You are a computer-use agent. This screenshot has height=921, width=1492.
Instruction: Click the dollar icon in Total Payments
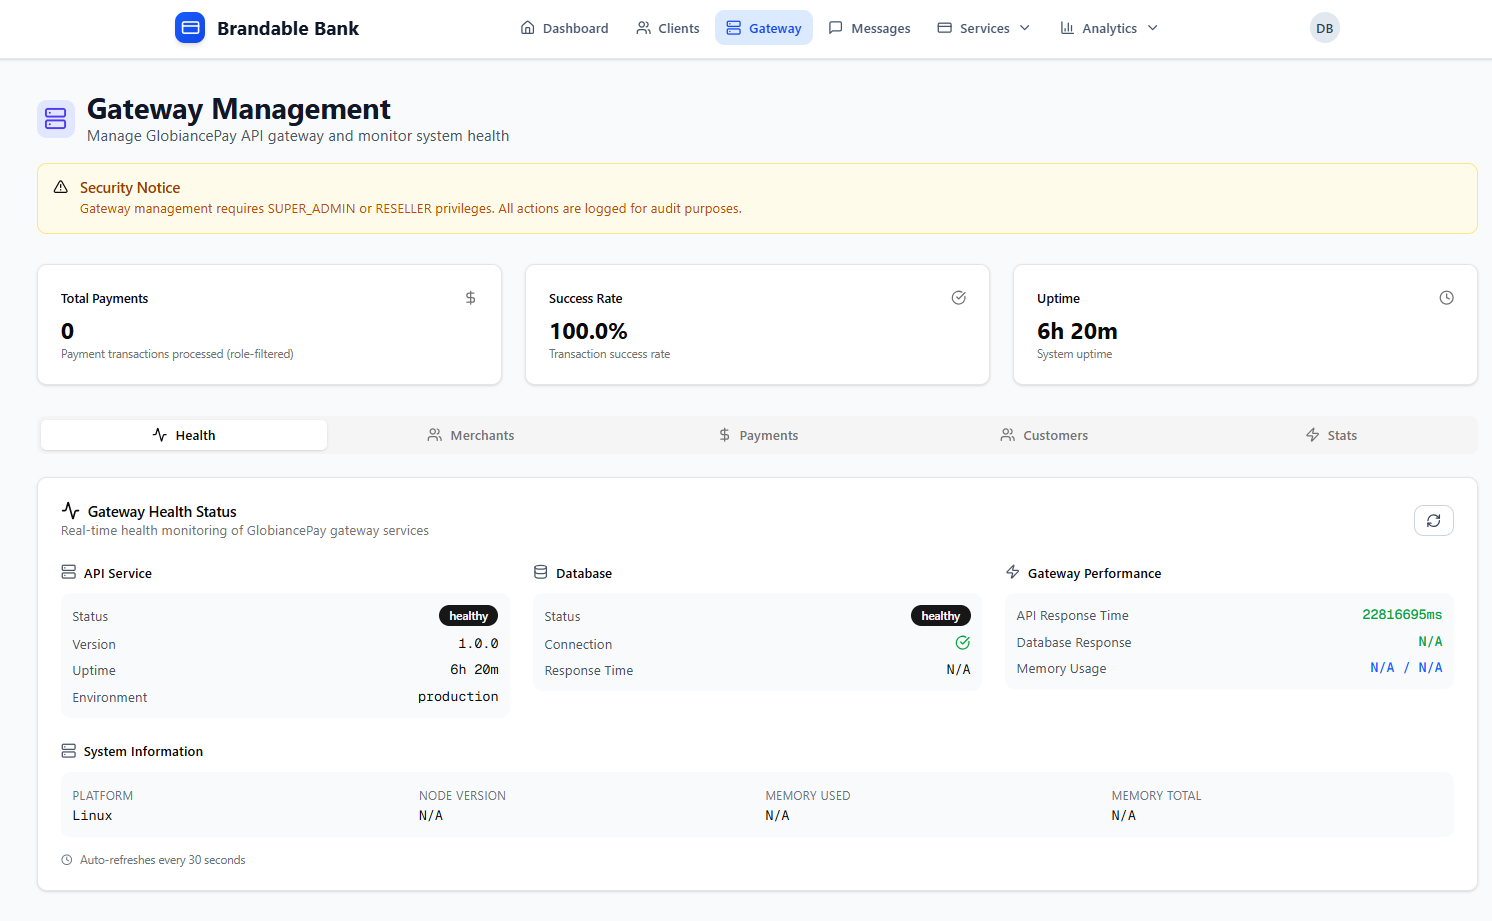point(470,298)
